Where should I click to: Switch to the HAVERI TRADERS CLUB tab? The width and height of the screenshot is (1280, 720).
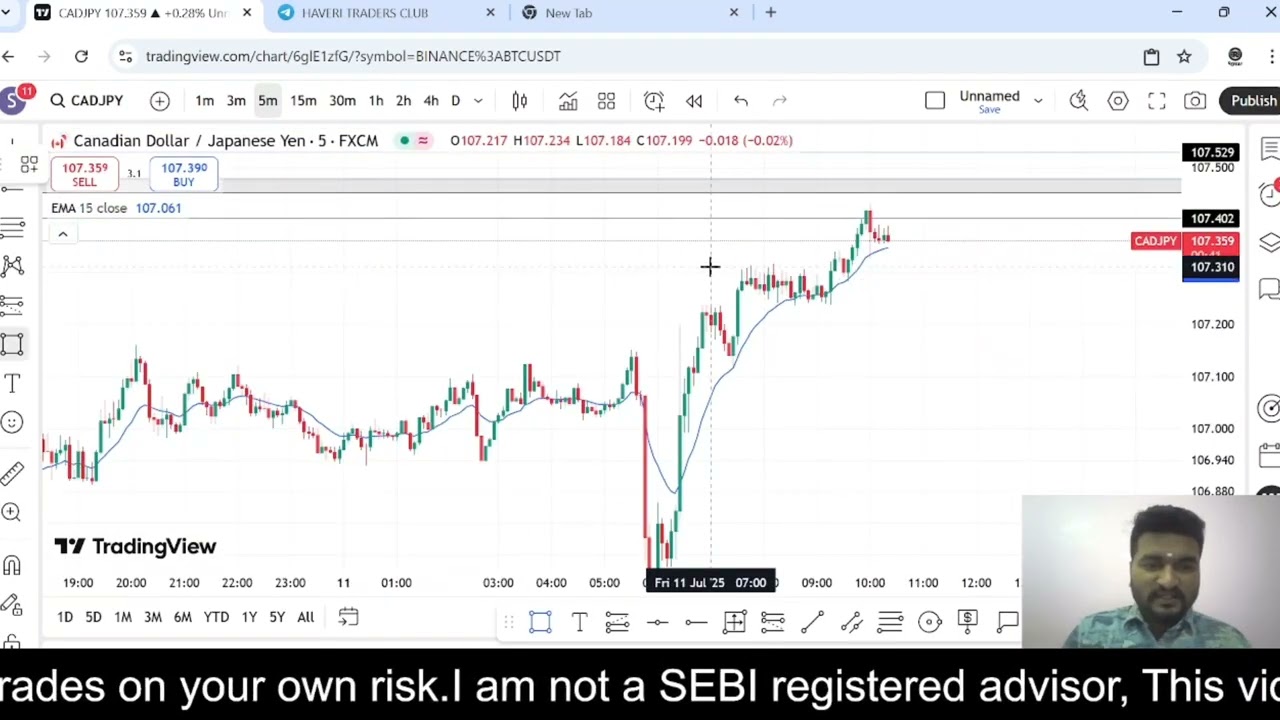pyautogui.click(x=364, y=13)
